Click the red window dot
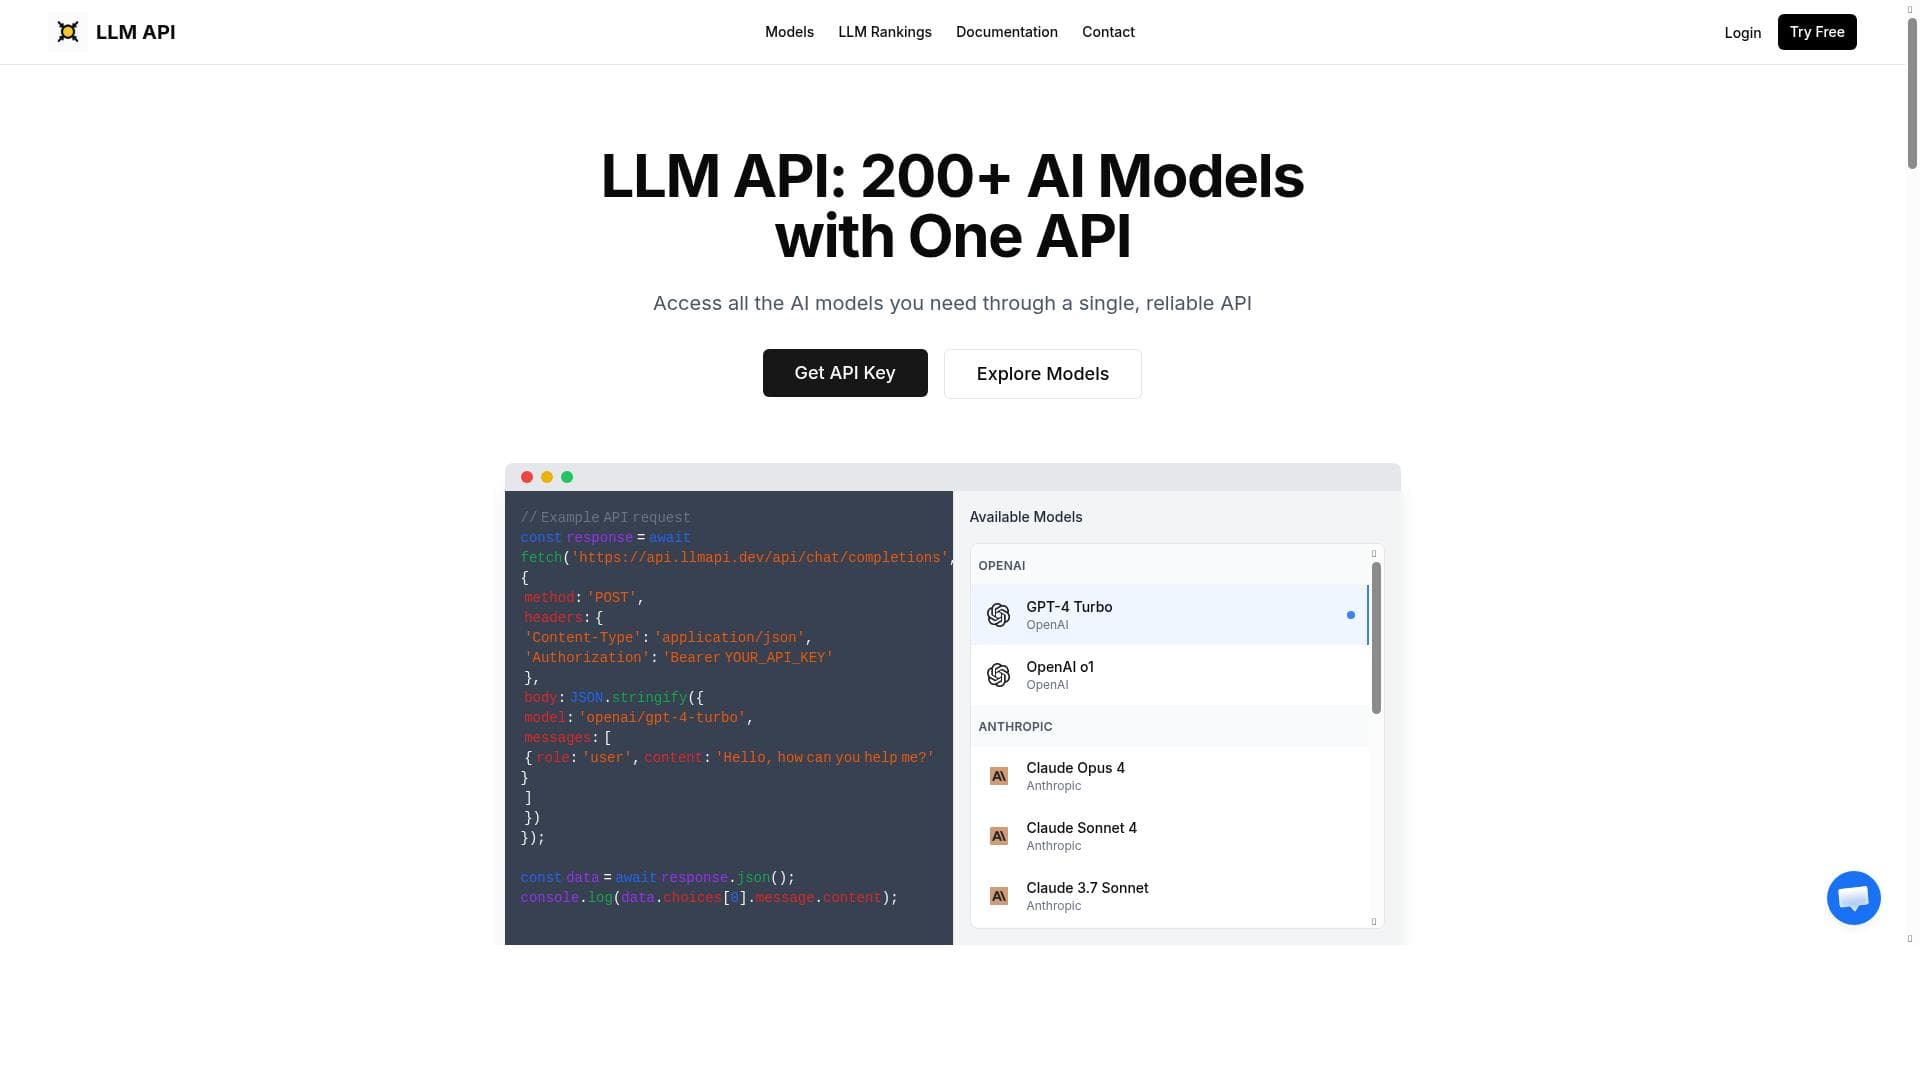1920x1080 pixels. click(527, 477)
